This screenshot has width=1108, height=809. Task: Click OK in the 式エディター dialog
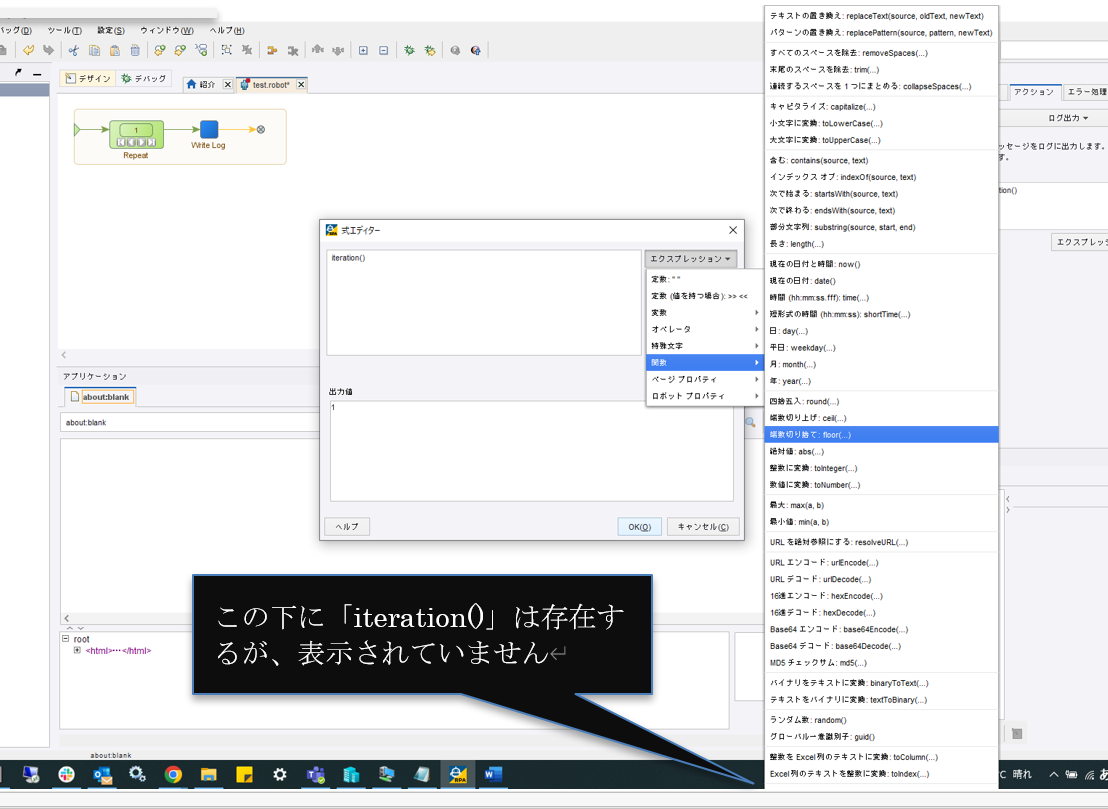[x=638, y=526]
